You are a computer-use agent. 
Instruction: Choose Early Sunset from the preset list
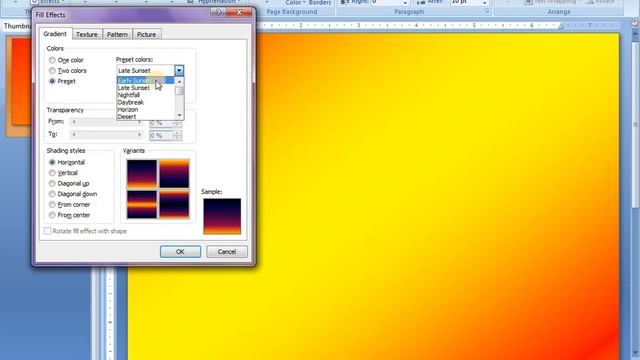pyautogui.click(x=145, y=80)
